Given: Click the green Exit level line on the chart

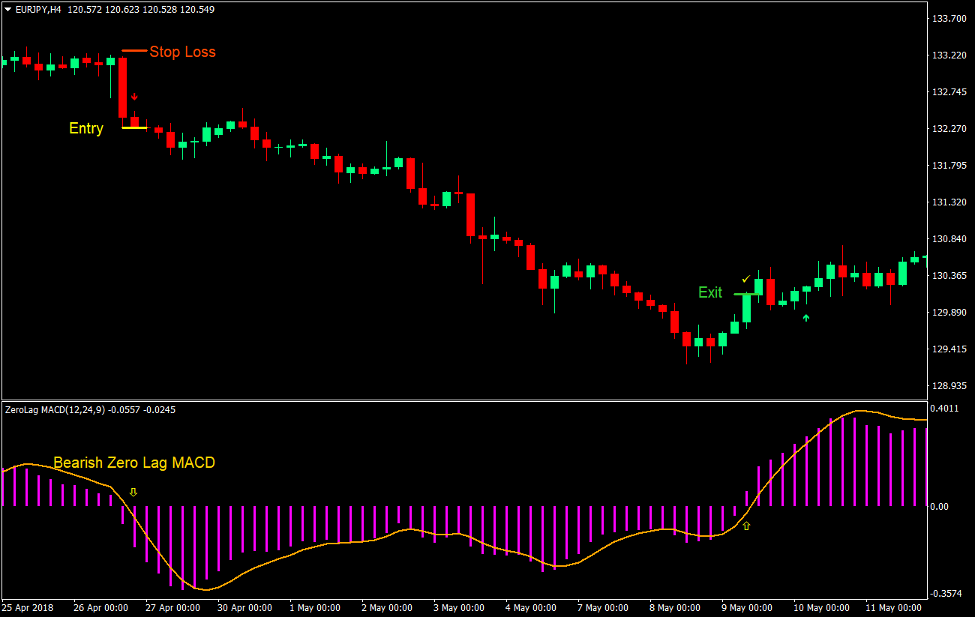Looking at the screenshot, I should click(x=746, y=294).
